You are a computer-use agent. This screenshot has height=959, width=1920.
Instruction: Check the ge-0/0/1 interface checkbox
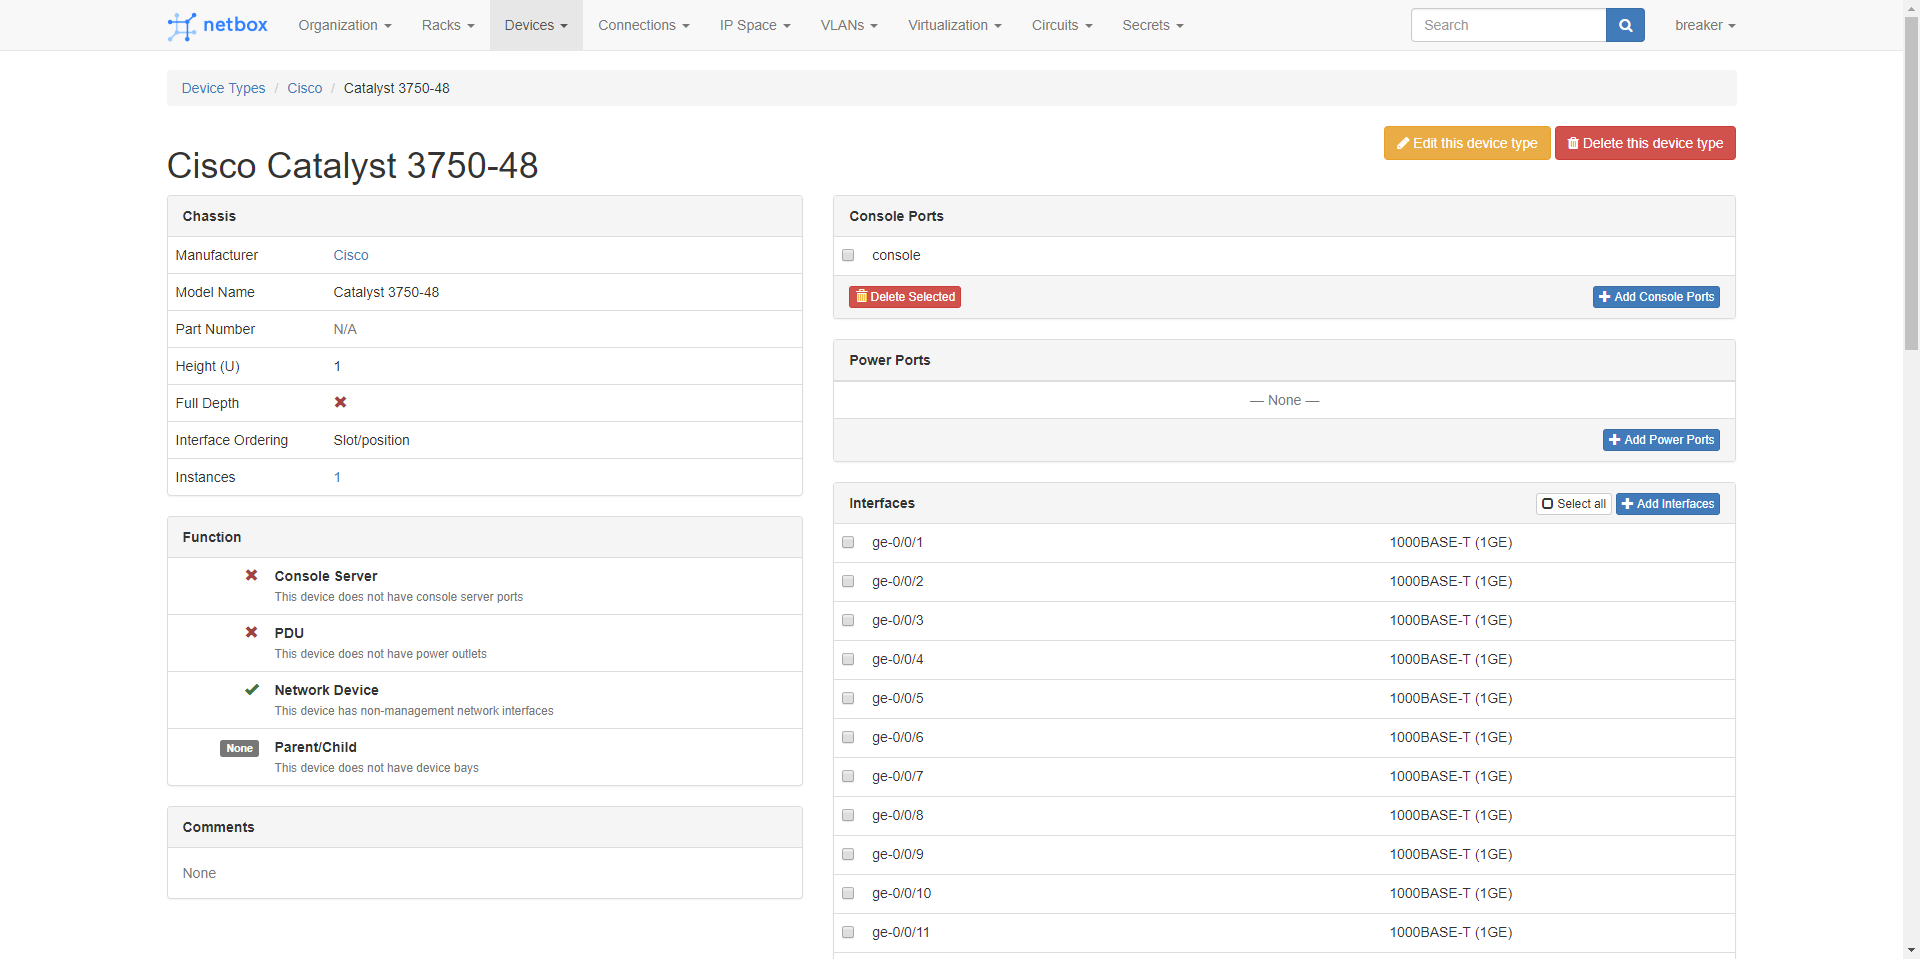click(x=848, y=542)
